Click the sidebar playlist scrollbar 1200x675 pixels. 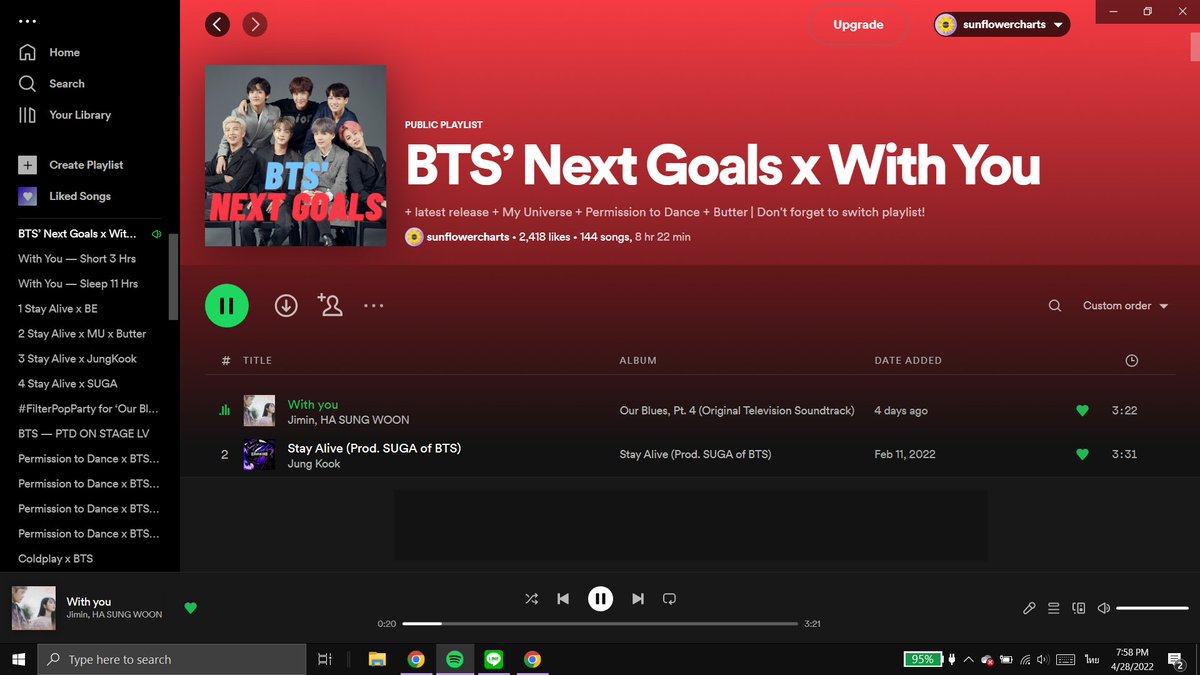172,277
